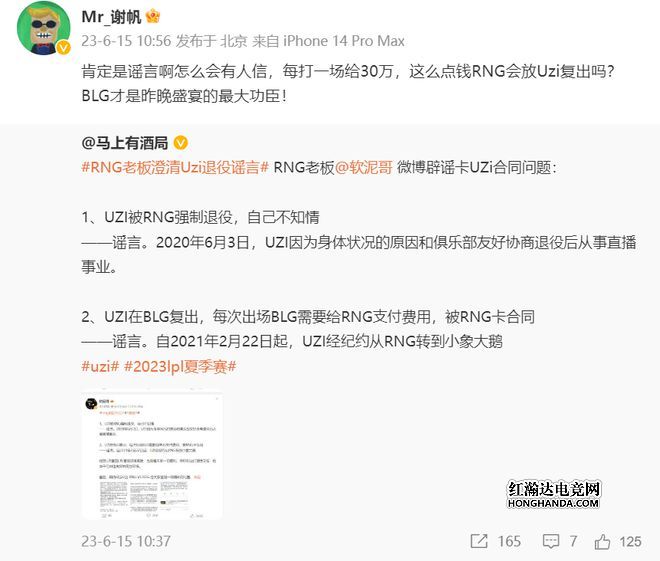Click the like count 125
The height and width of the screenshot is (561, 660).
pos(630,541)
